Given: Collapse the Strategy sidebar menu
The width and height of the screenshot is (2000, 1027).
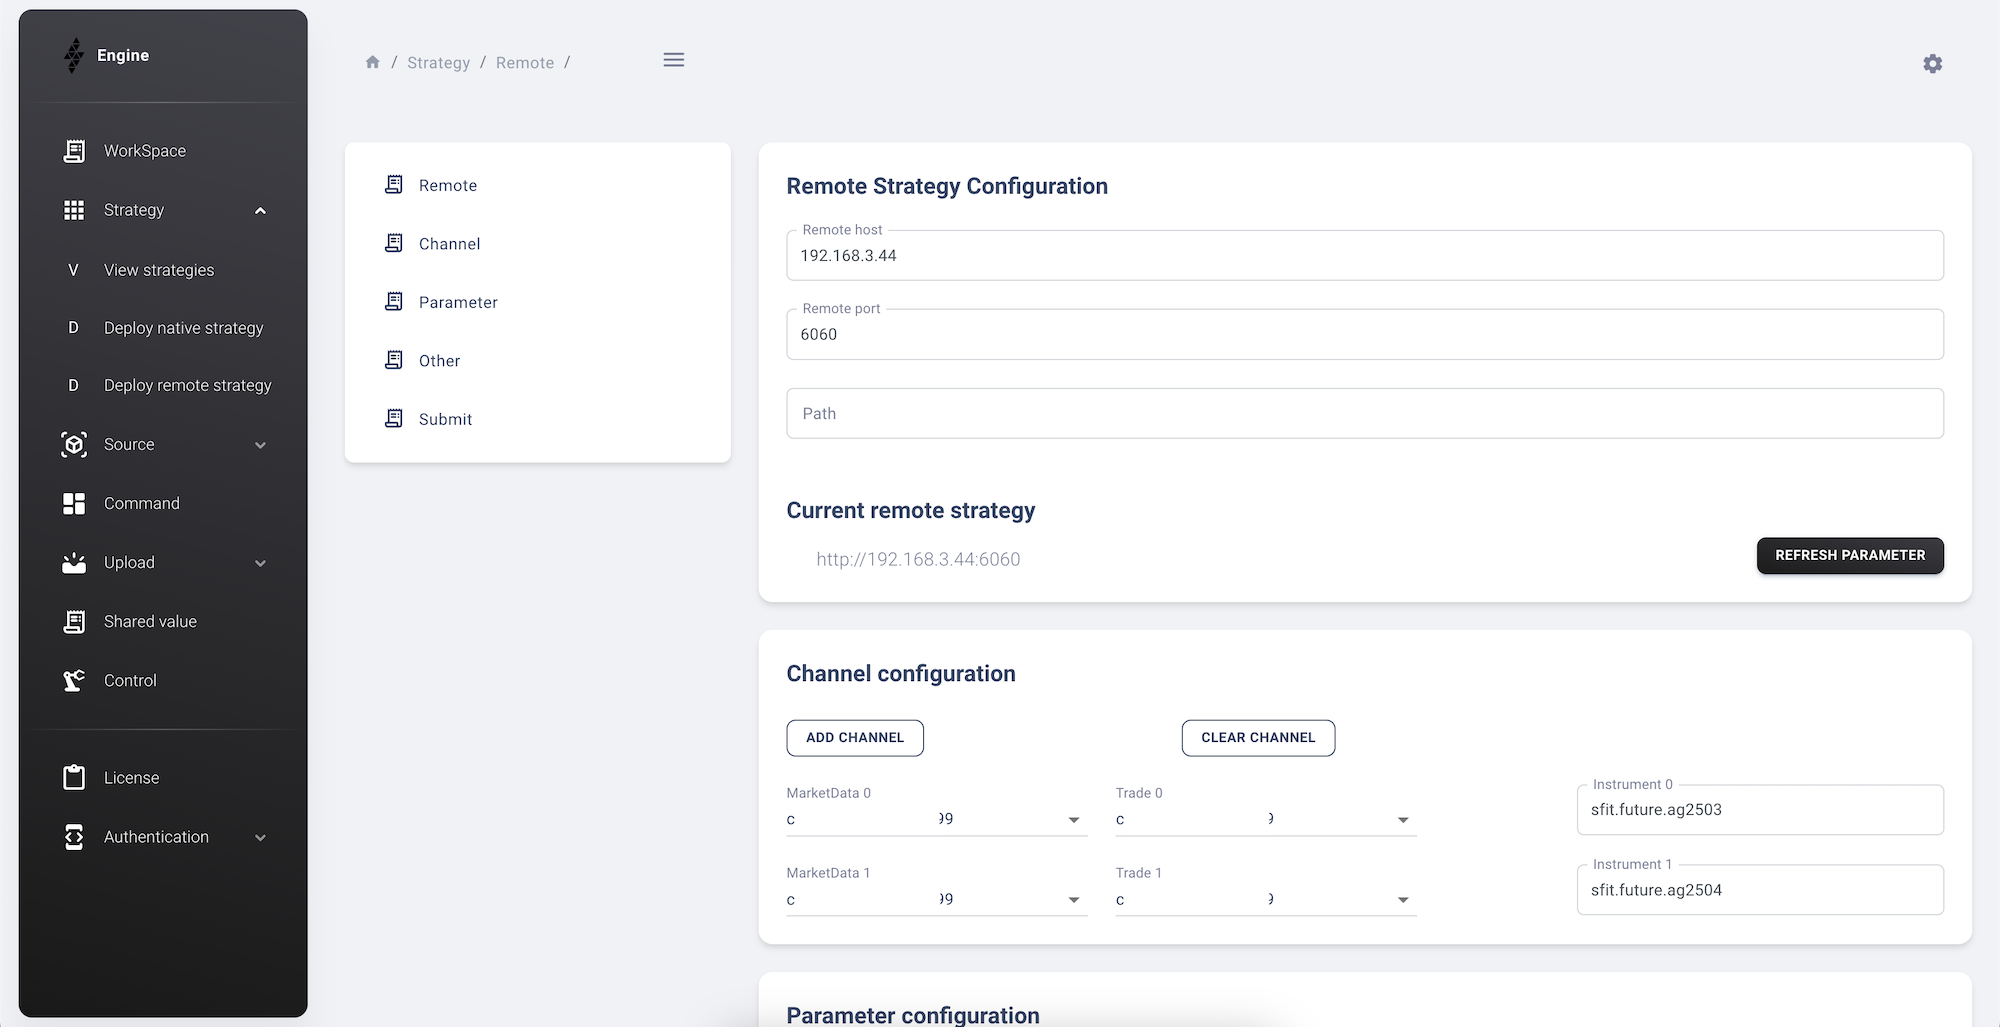Looking at the screenshot, I should [260, 211].
